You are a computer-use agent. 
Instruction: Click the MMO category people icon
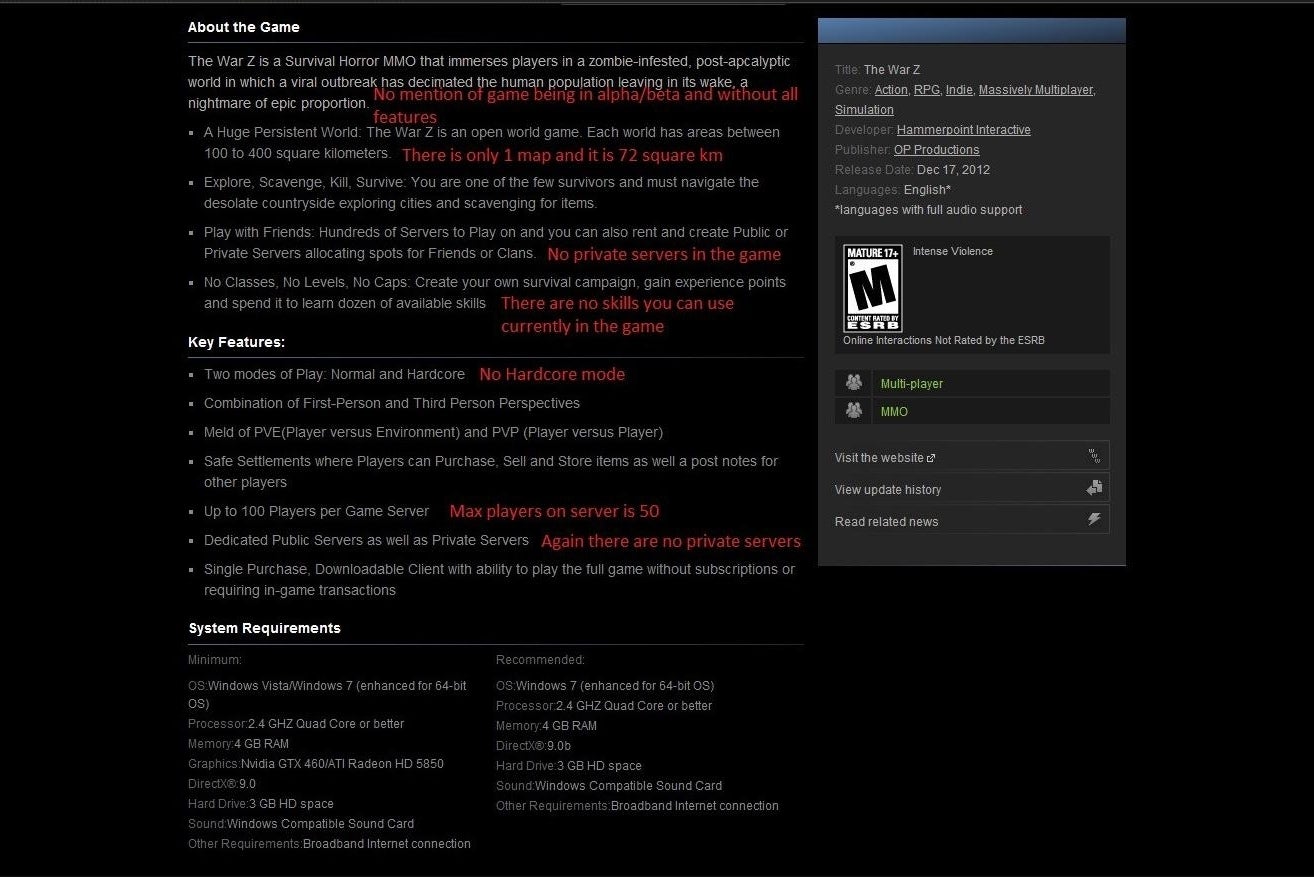[853, 411]
